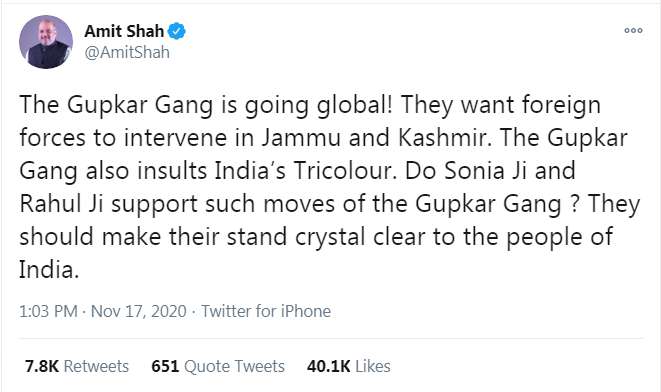This screenshot has height=392, width=661.
Task: Visit the @AmitShah handle link
Action: pos(127,53)
